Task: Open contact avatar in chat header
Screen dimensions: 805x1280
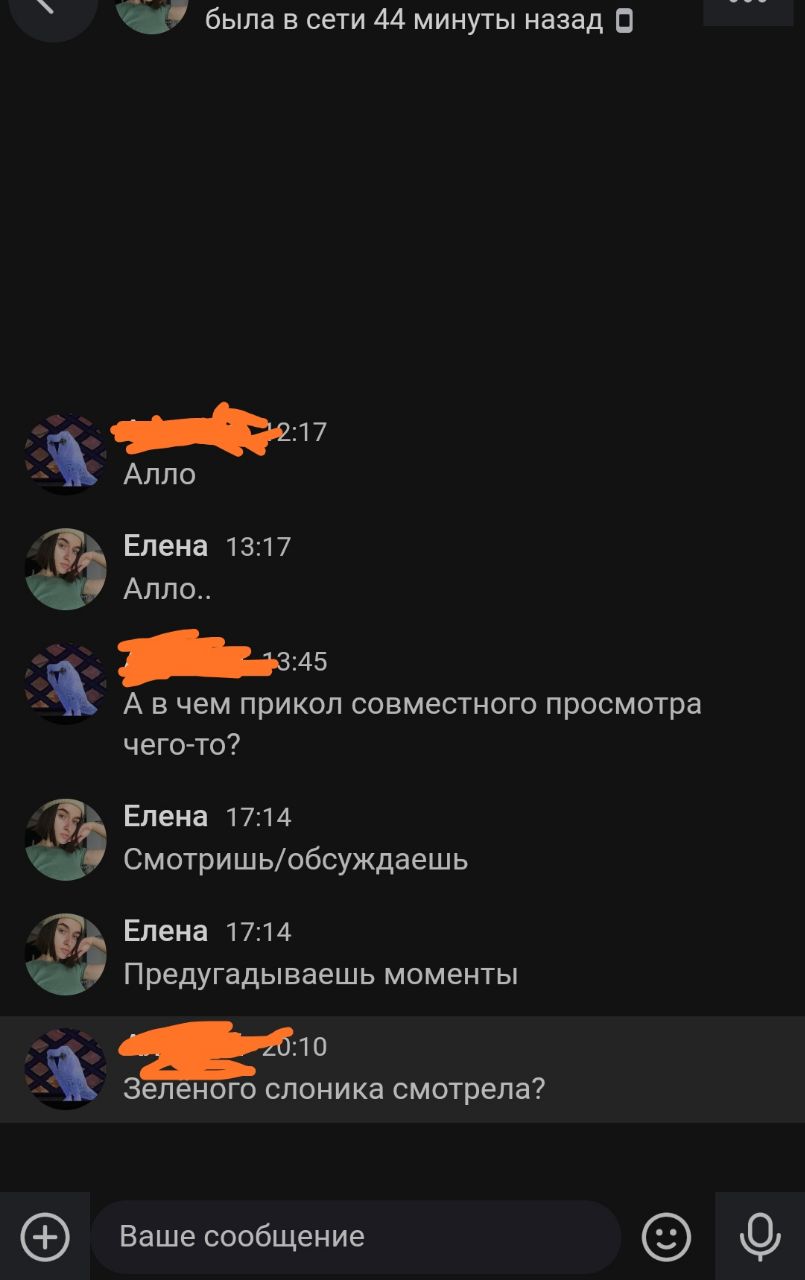Action: pos(150,10)
